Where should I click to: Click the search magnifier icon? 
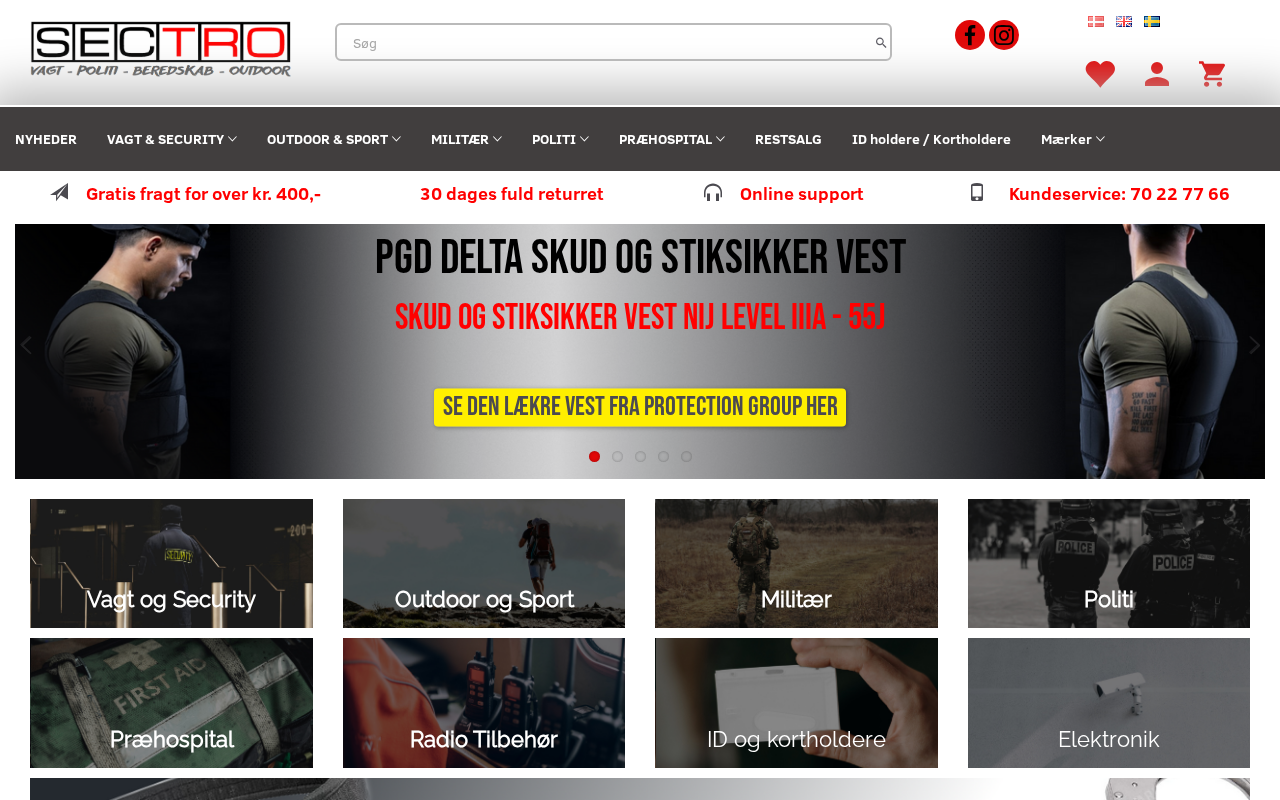tap(880, 42)
